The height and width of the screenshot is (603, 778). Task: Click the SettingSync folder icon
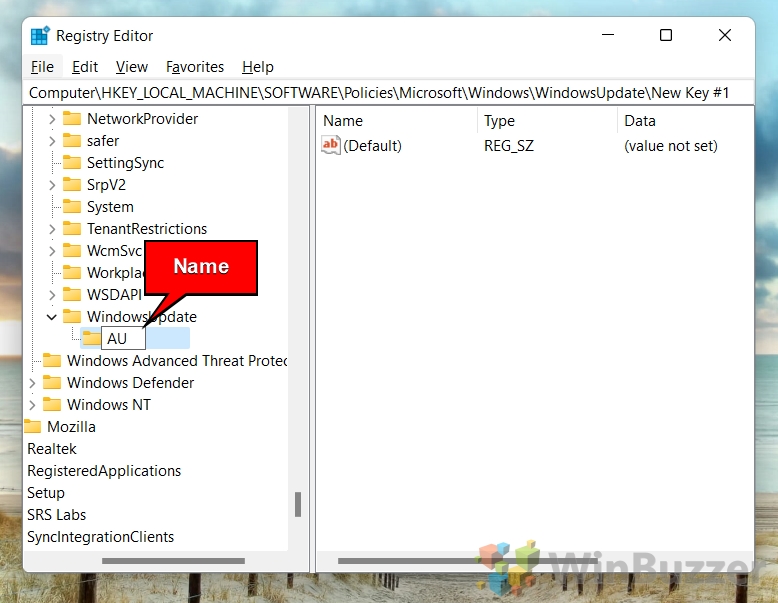pos(72,162)
